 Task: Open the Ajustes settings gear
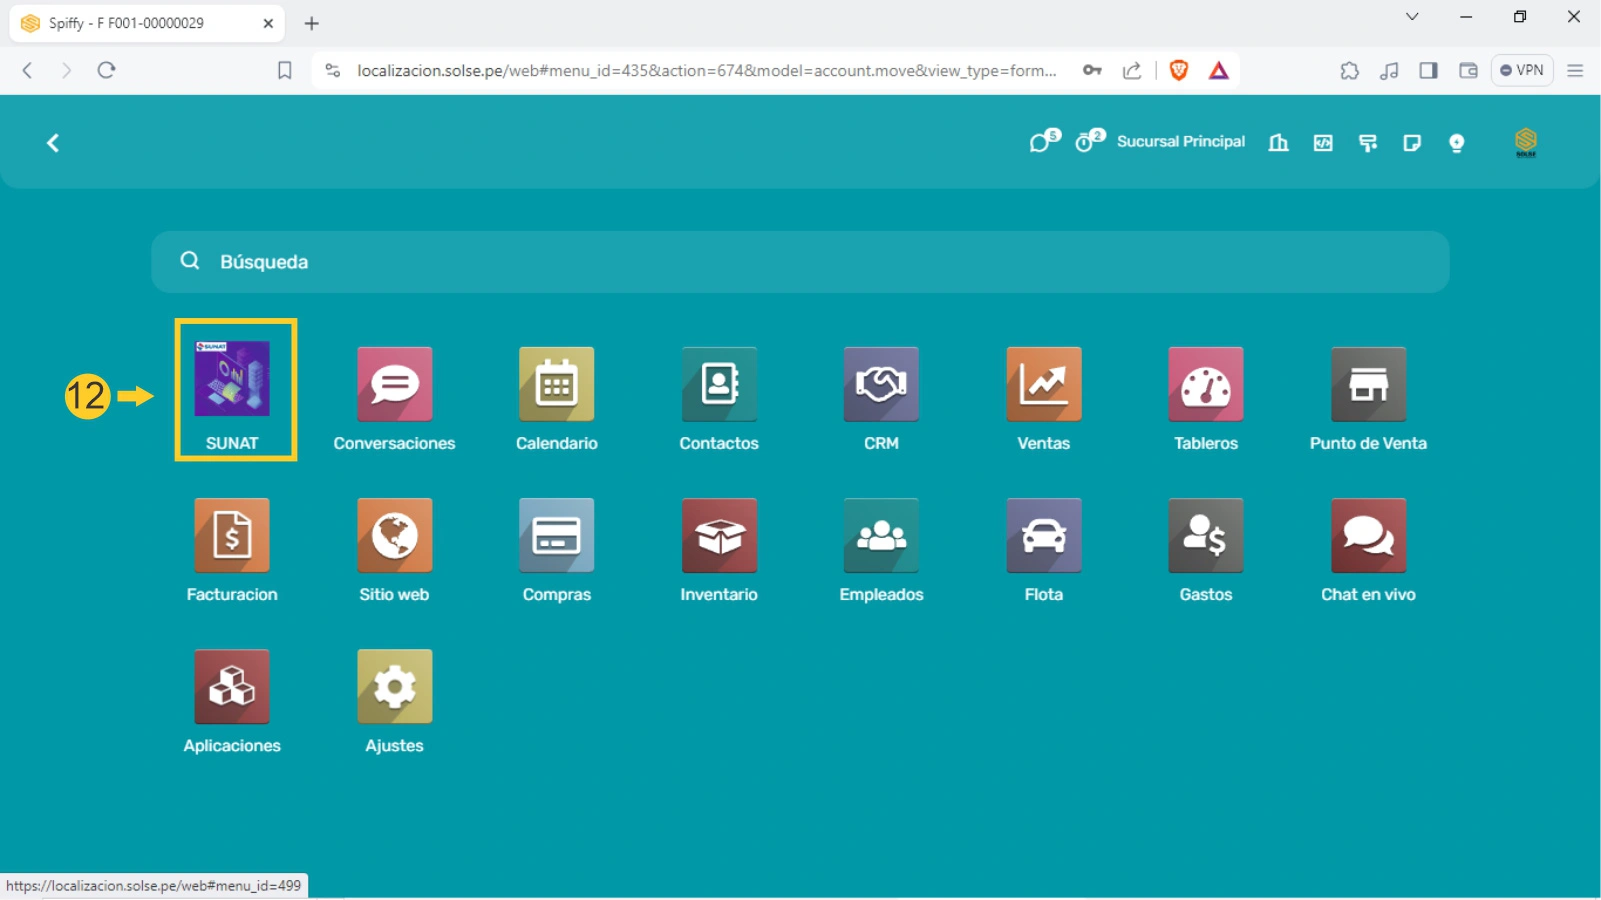(x=394, y=687)
